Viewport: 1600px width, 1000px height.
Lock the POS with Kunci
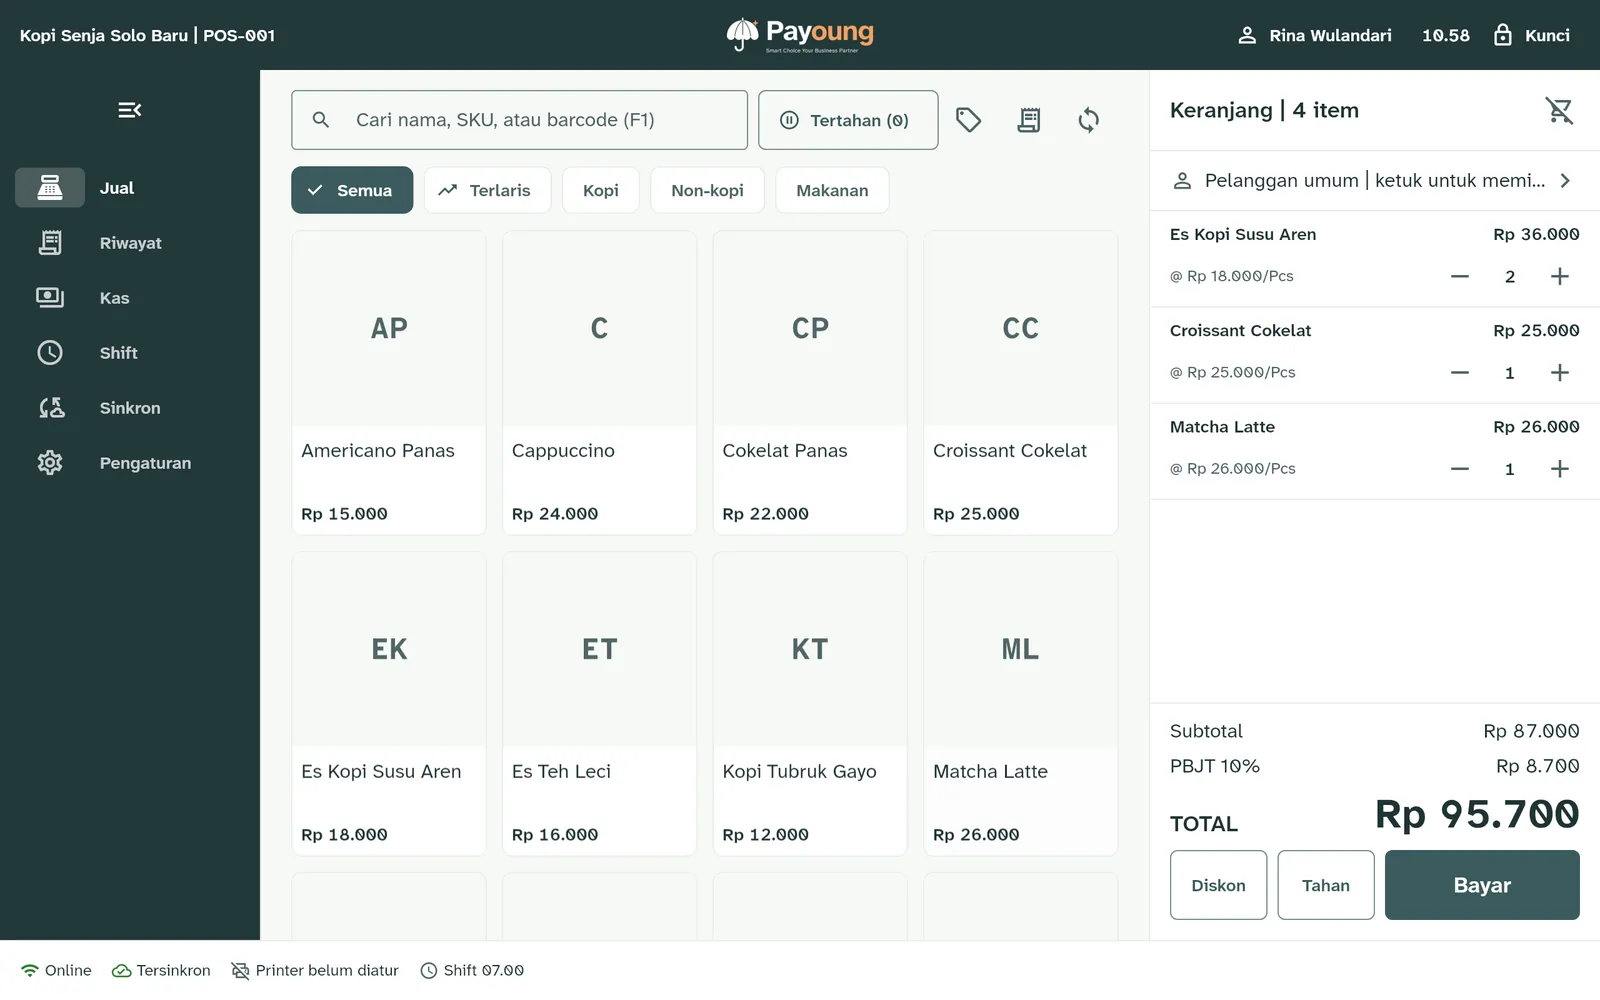click(1531, 35)
